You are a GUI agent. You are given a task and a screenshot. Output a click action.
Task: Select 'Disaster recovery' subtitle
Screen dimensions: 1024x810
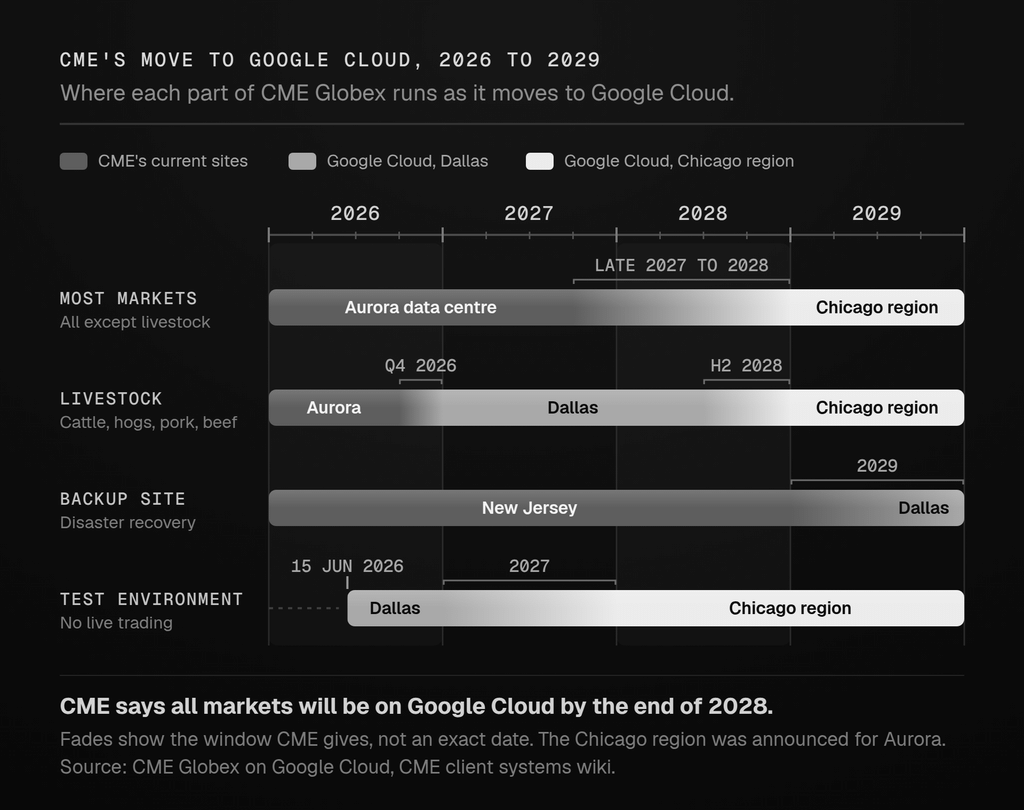click(127, 523)
